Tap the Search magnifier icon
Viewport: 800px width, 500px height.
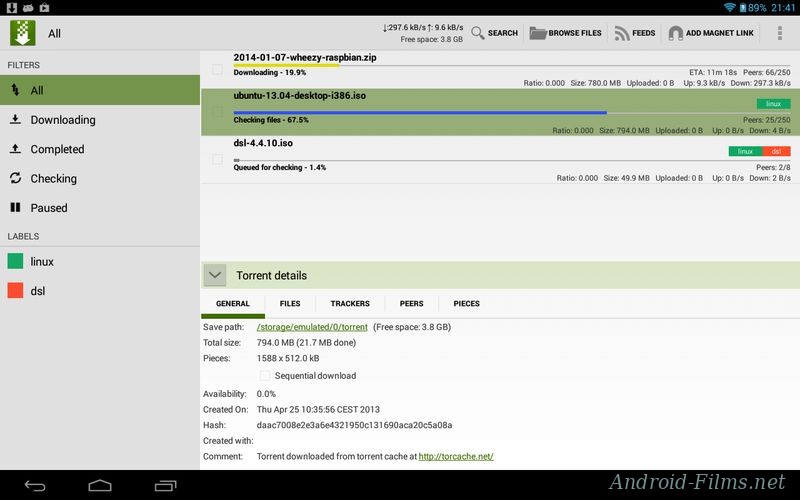[x=477, y=33]
